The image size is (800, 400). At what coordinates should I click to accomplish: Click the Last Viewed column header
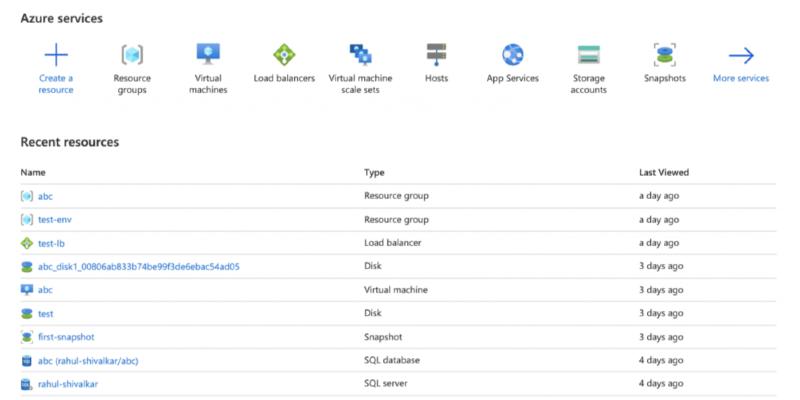click(664, 172)
